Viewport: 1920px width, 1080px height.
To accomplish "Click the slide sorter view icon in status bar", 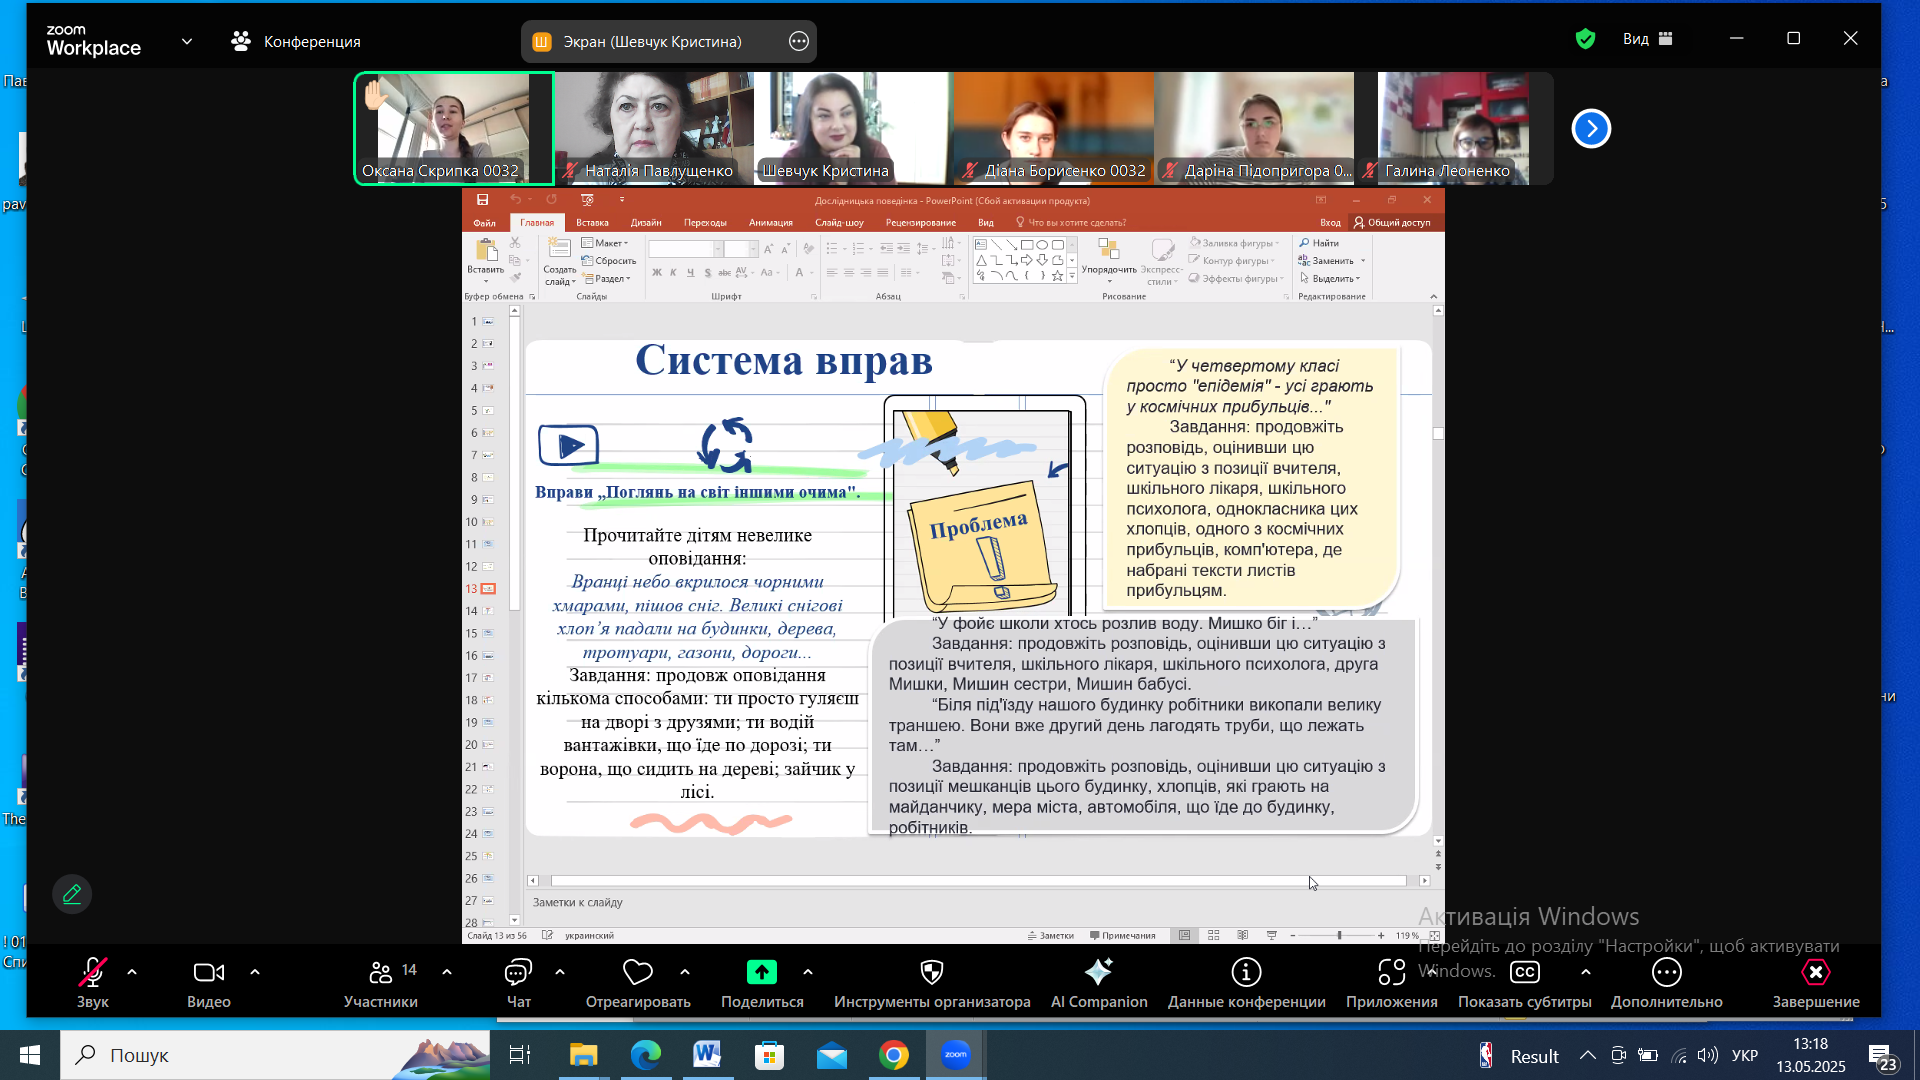I will point(1213,936).
